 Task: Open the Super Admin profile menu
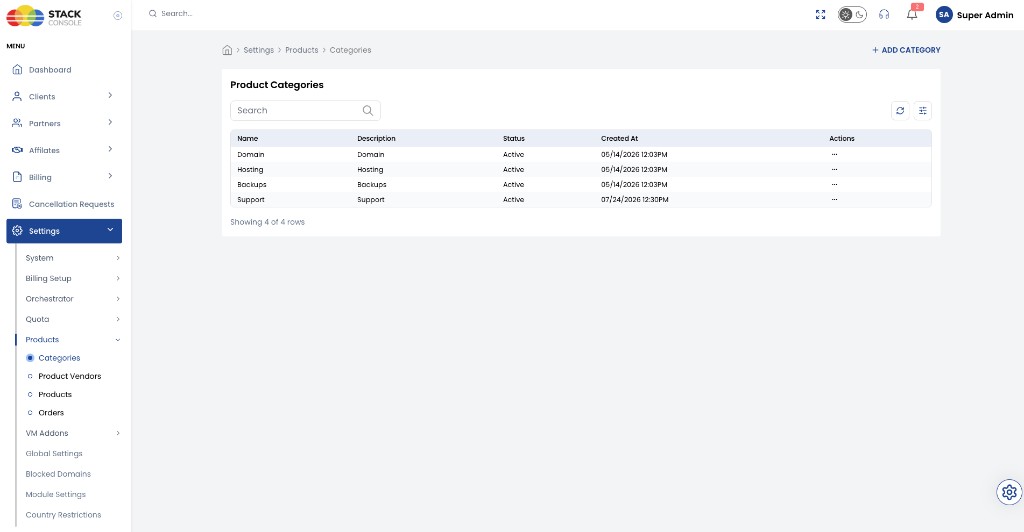[x=985, y=15]
